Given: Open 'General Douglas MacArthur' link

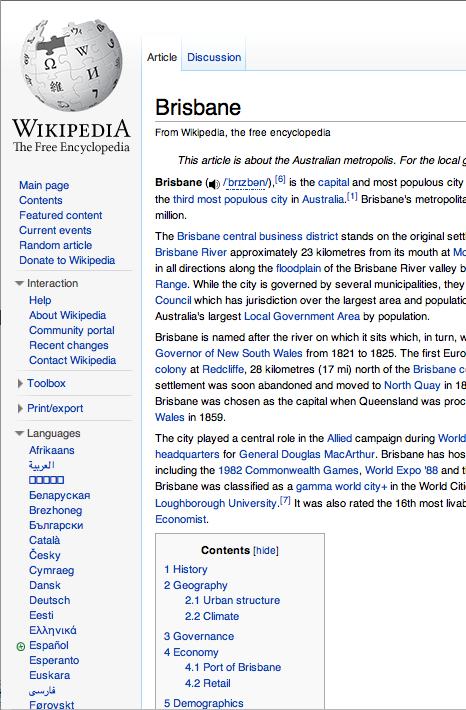Looking at the screenshot, I should click(307, 454).
